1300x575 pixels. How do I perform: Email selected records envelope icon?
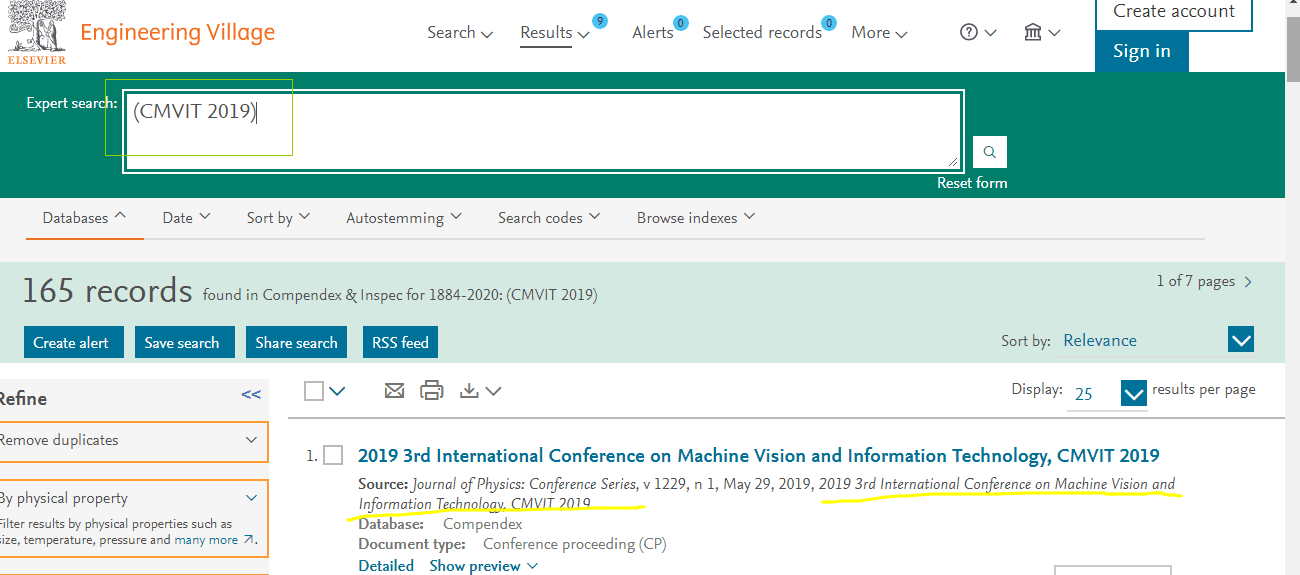(395, 391)
